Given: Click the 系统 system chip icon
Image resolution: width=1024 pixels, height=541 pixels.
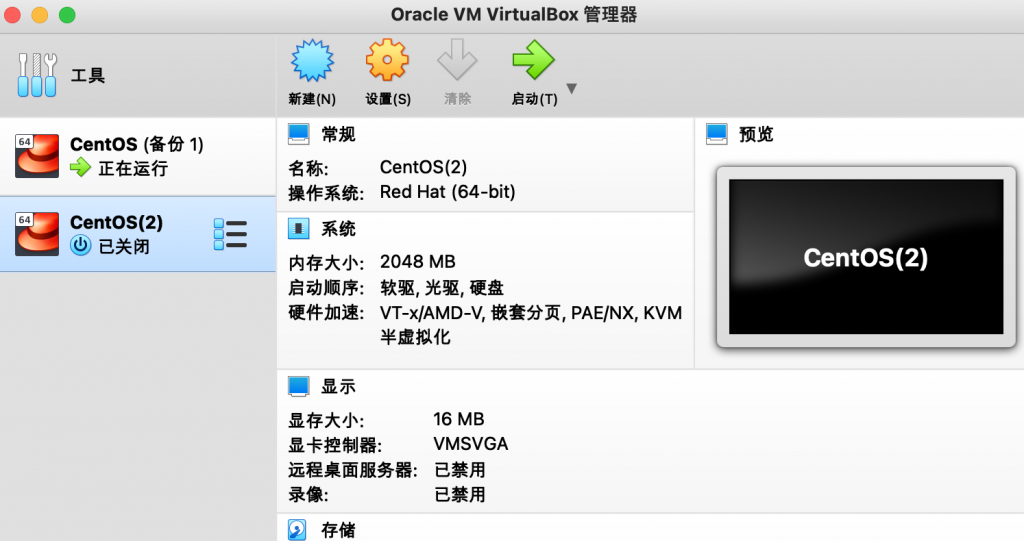Looking at the screenshot, I should click(298, 229).
